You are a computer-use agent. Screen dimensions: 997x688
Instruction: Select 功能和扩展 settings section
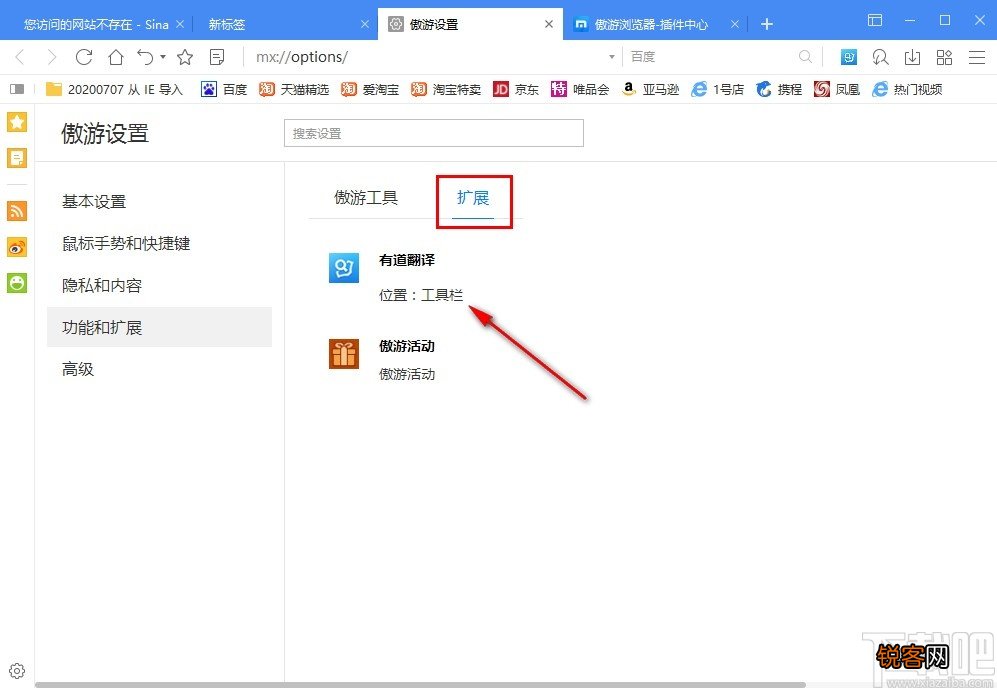[x=159, y=327]
